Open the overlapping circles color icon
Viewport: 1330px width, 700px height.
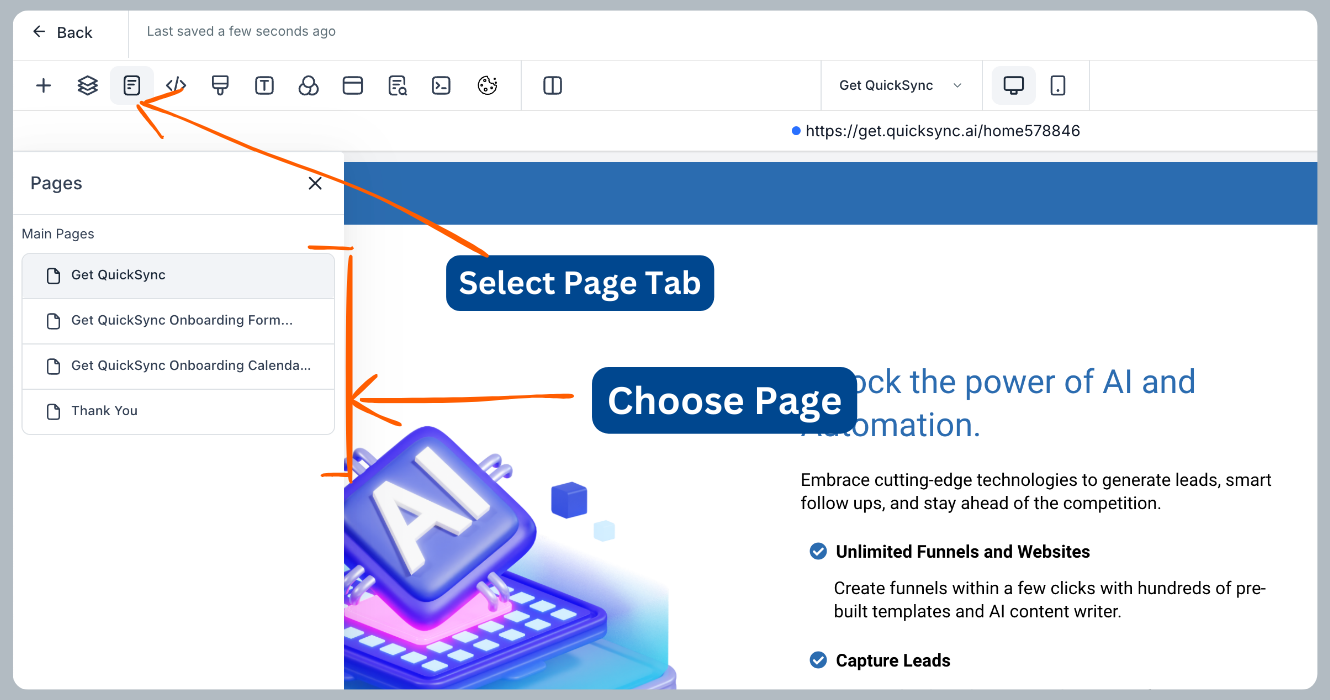pyautogui.click(x=308, y=86)
